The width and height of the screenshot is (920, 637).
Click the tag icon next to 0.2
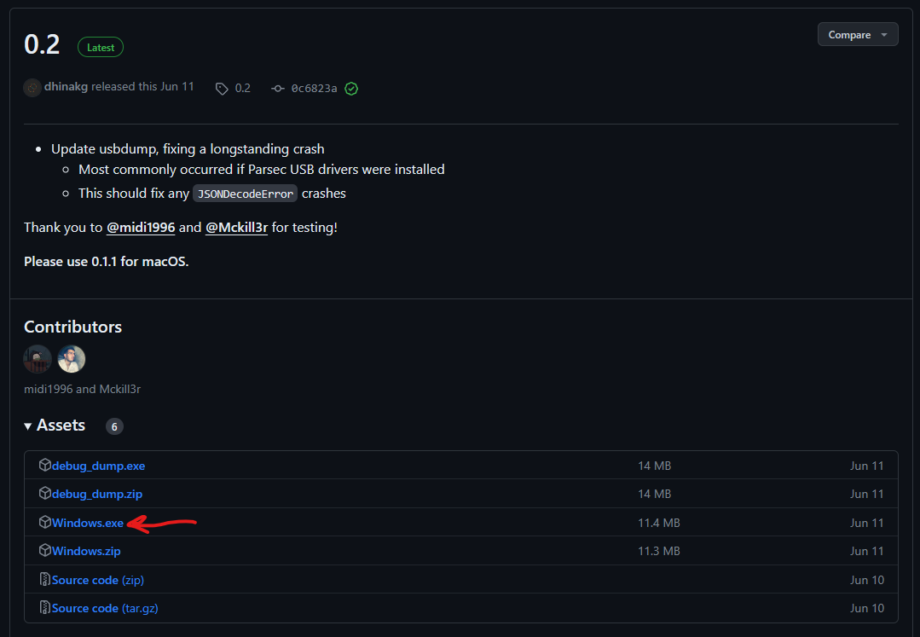[222, 88]
